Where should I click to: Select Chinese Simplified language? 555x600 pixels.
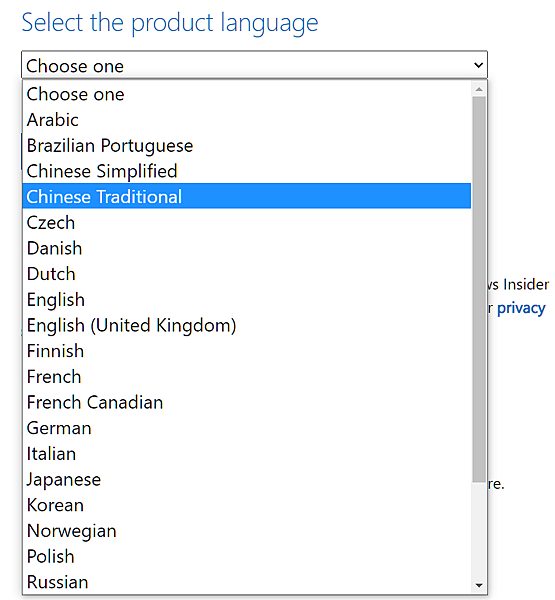coord(246,171)
